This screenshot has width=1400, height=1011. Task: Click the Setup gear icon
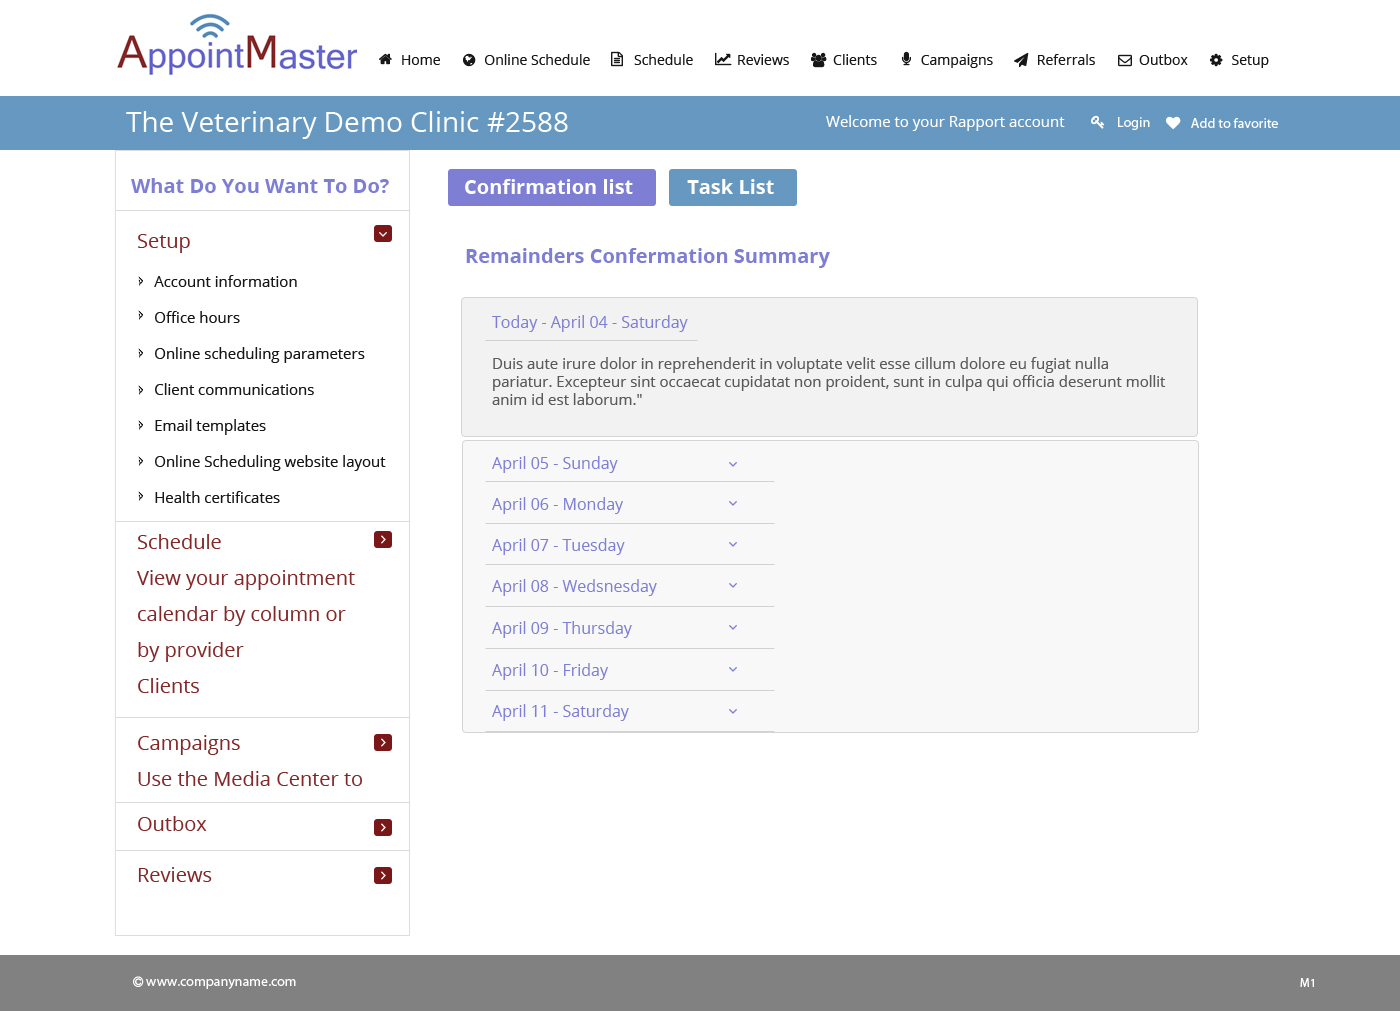[x=1216, y=60]
